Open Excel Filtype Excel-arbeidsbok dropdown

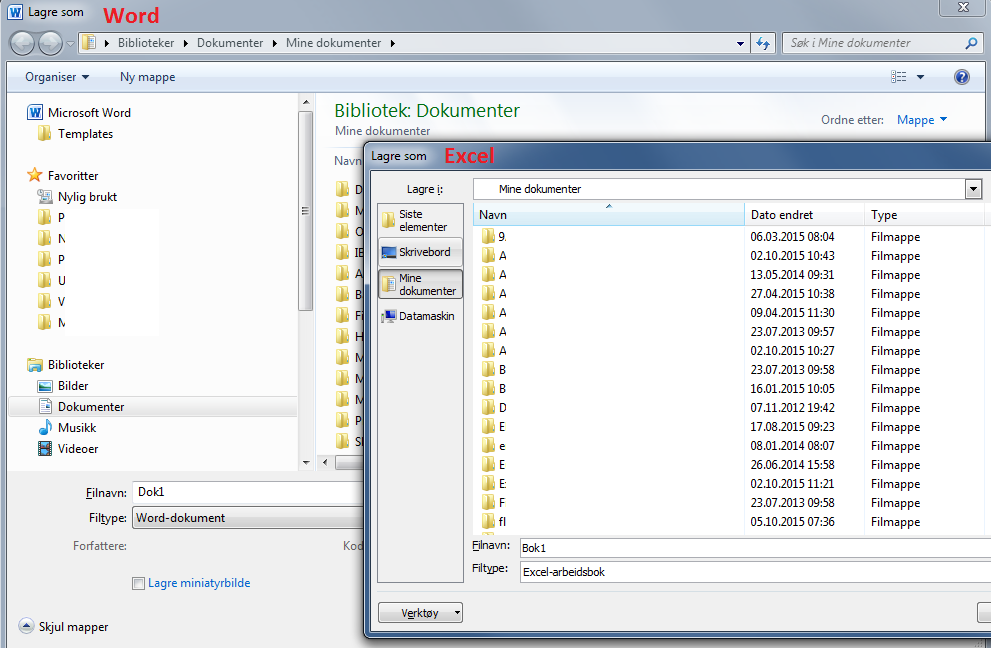coord(755,572)
